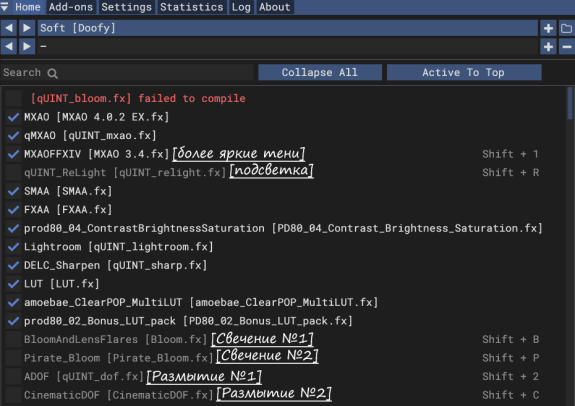Click minus icon on second preset row
Image resolution: width=575 pixels, height=406 pixels.
click(567, 47)
